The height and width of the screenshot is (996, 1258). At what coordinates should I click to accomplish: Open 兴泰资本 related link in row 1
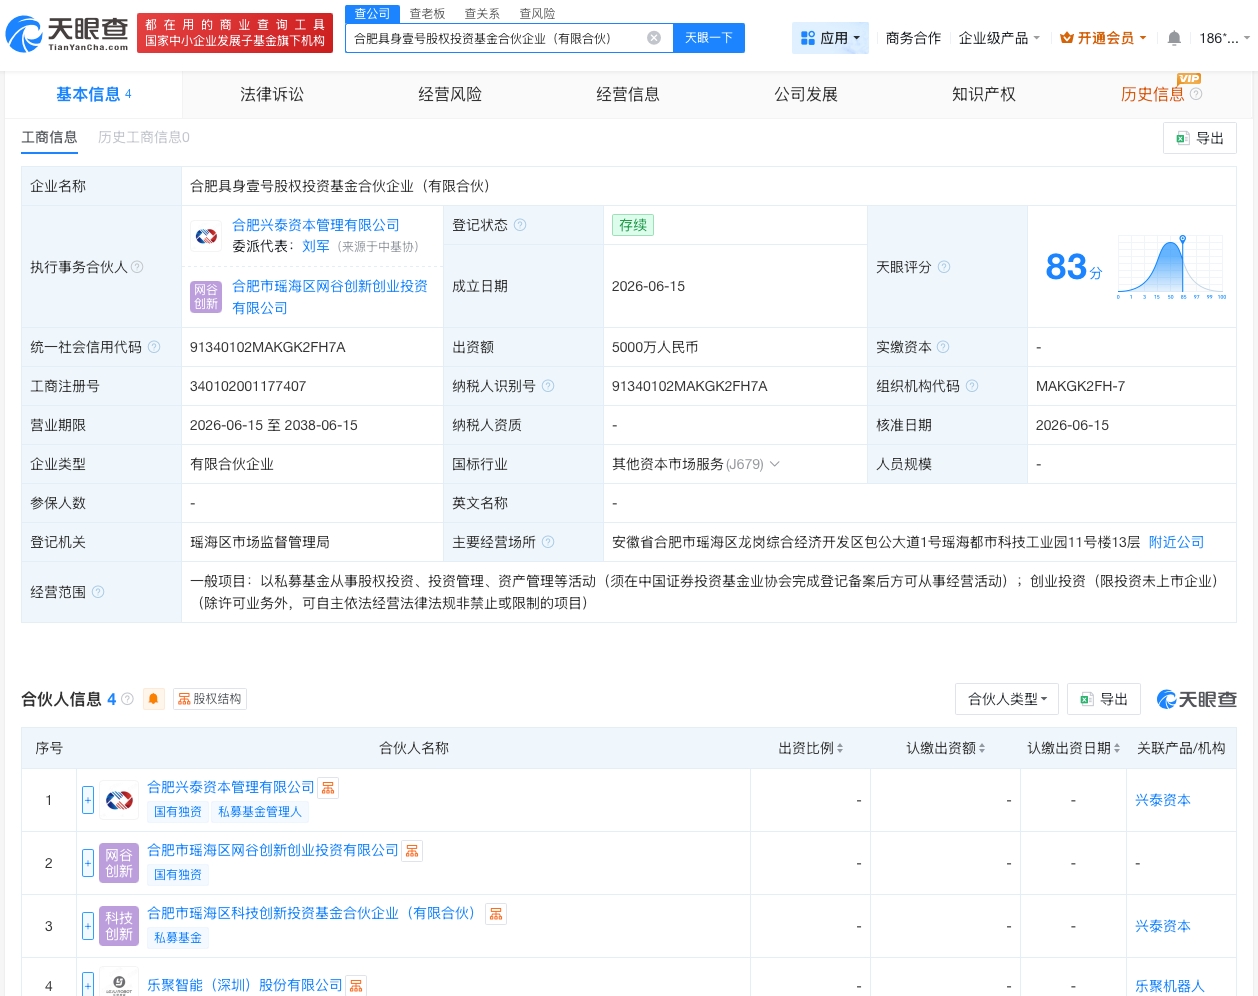pyautogui.click(x=1163, y=800)
